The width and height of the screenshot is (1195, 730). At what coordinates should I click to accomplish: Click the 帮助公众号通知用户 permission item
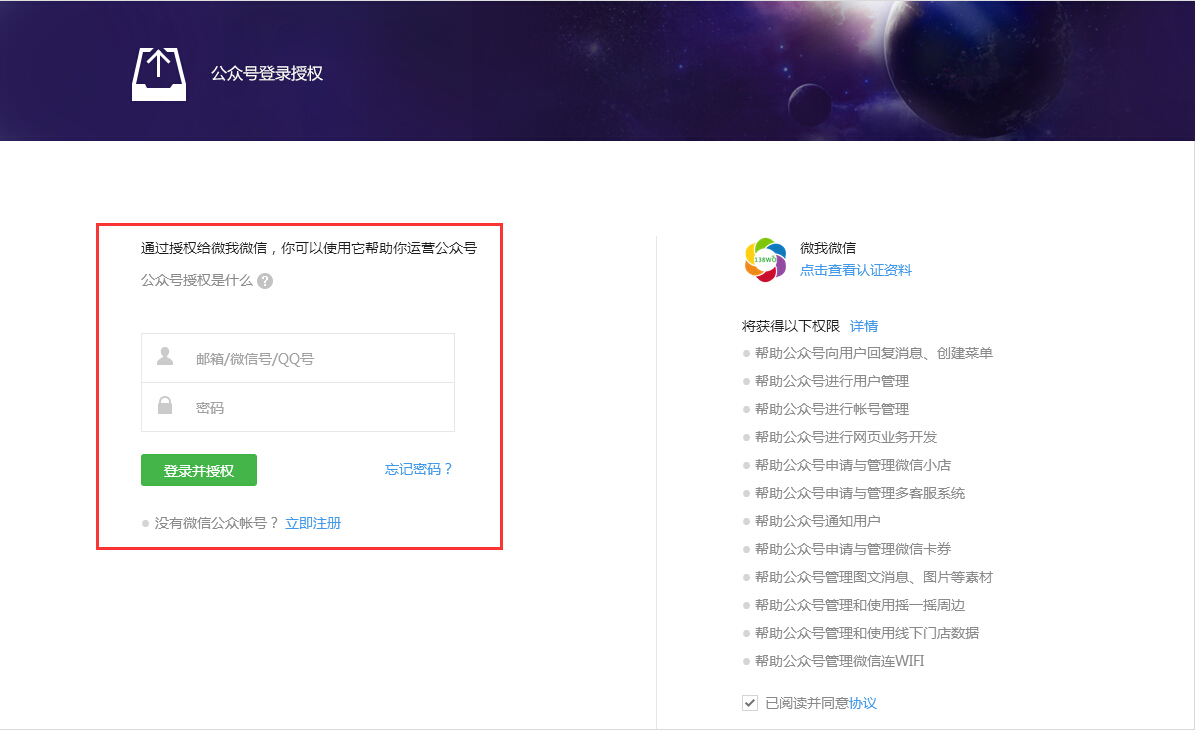point(817,521)
